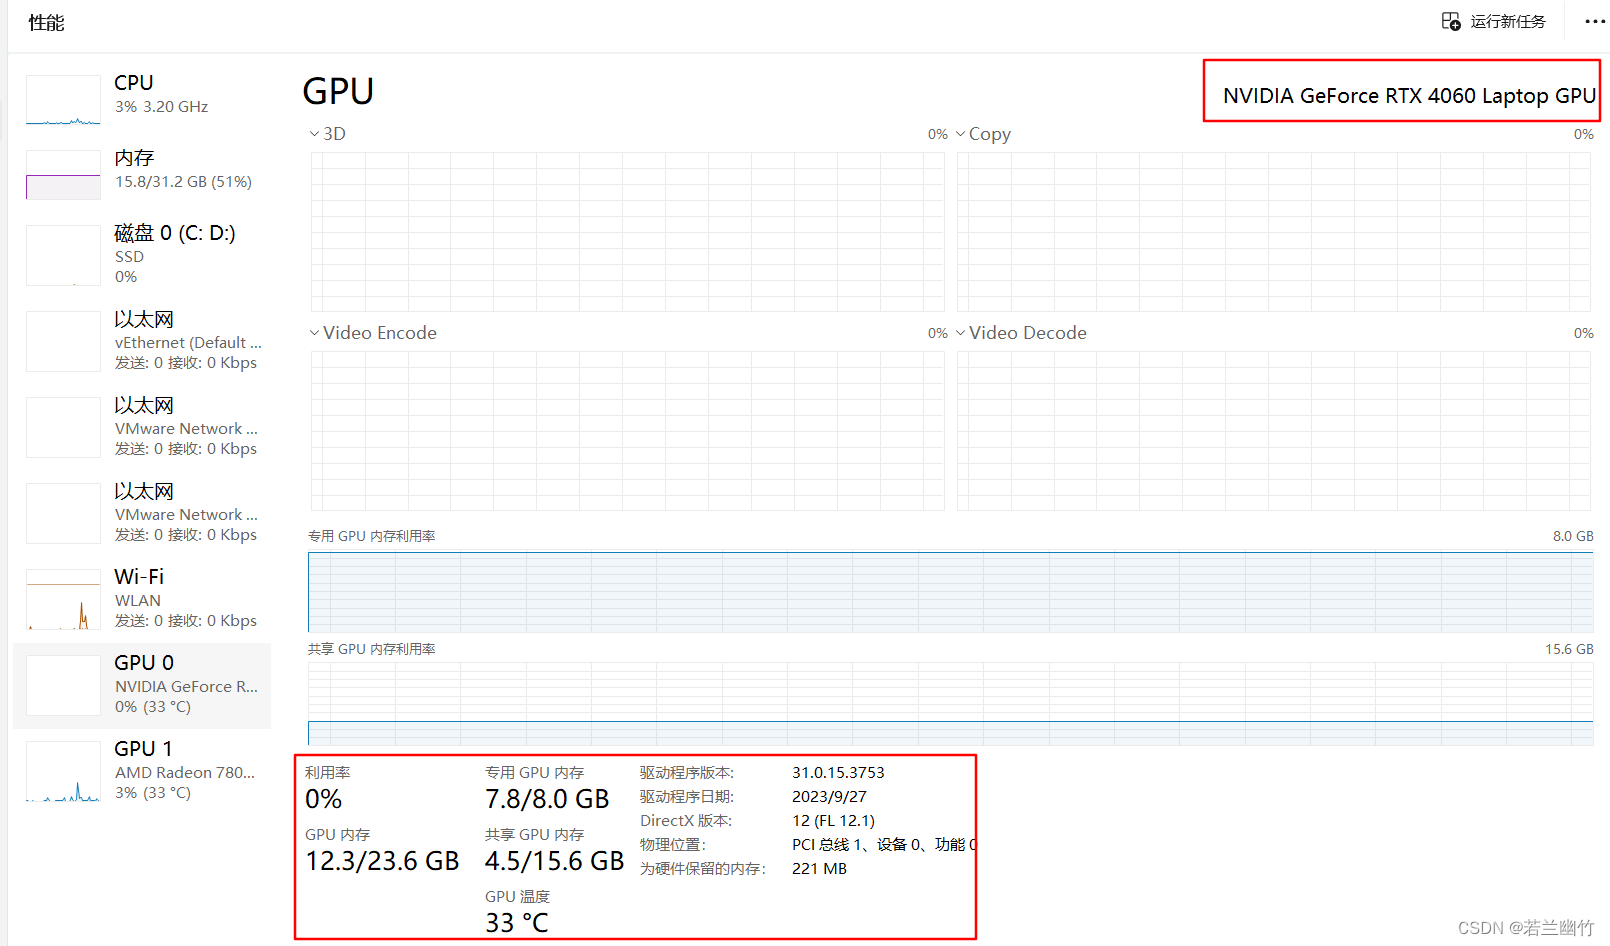Click the Copy engine usage graph

click(1274, 232)
